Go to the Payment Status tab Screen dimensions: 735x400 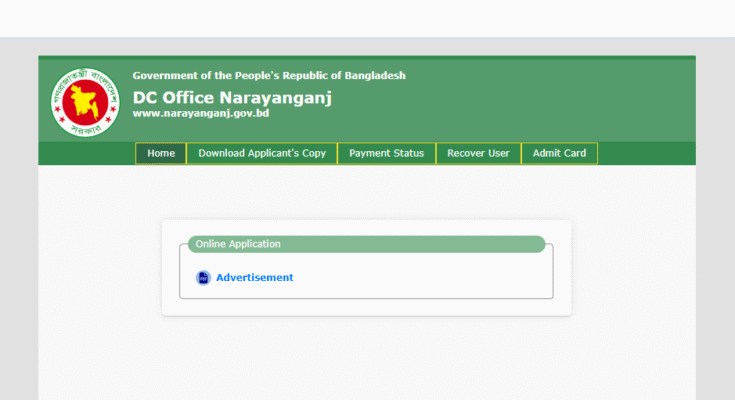(386, 153)
